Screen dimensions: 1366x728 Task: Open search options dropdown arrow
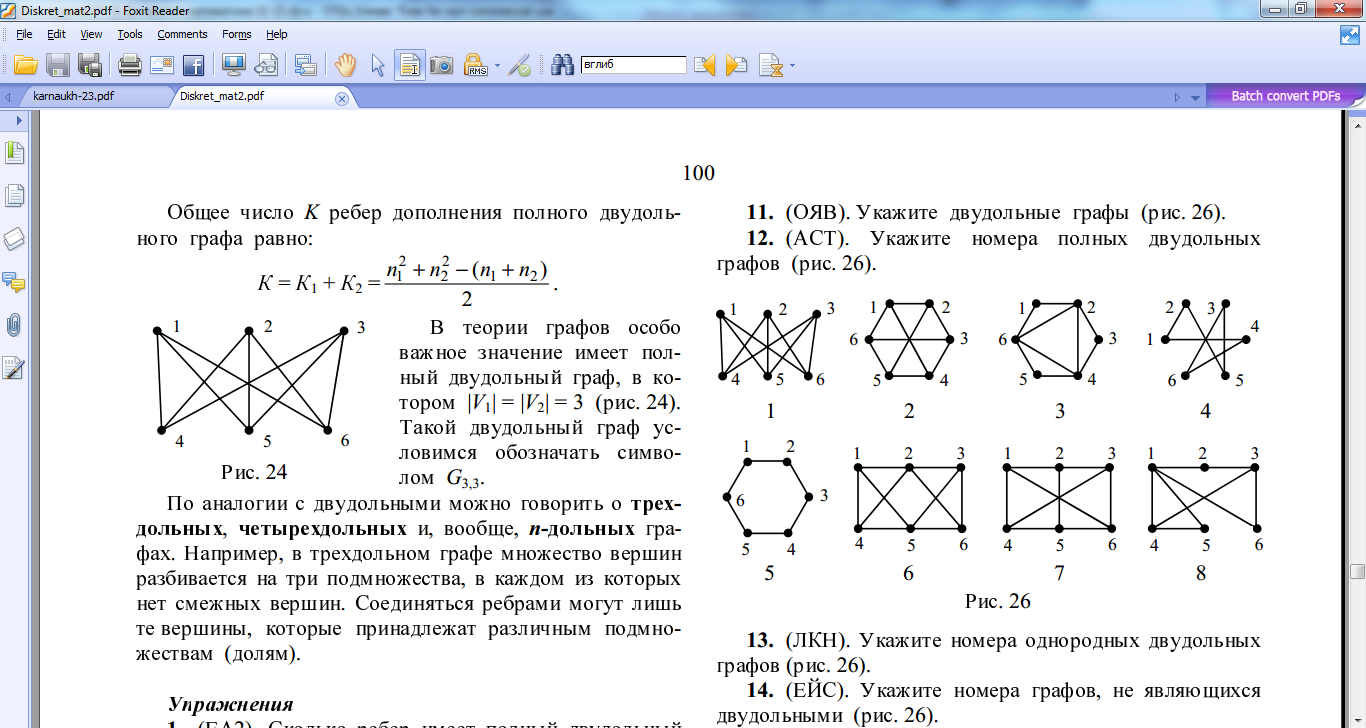[x=793, y=66]
